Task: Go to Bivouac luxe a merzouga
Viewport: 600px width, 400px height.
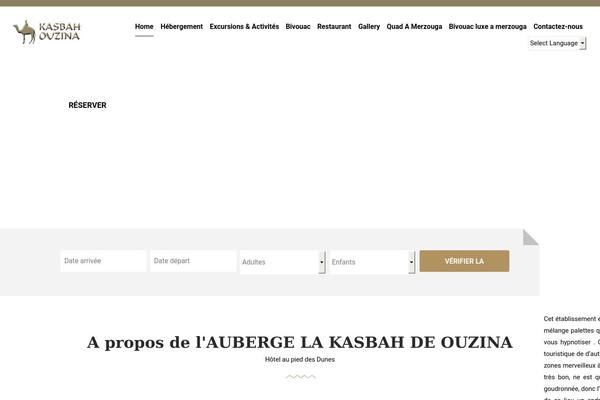Action: click(488, 26)
